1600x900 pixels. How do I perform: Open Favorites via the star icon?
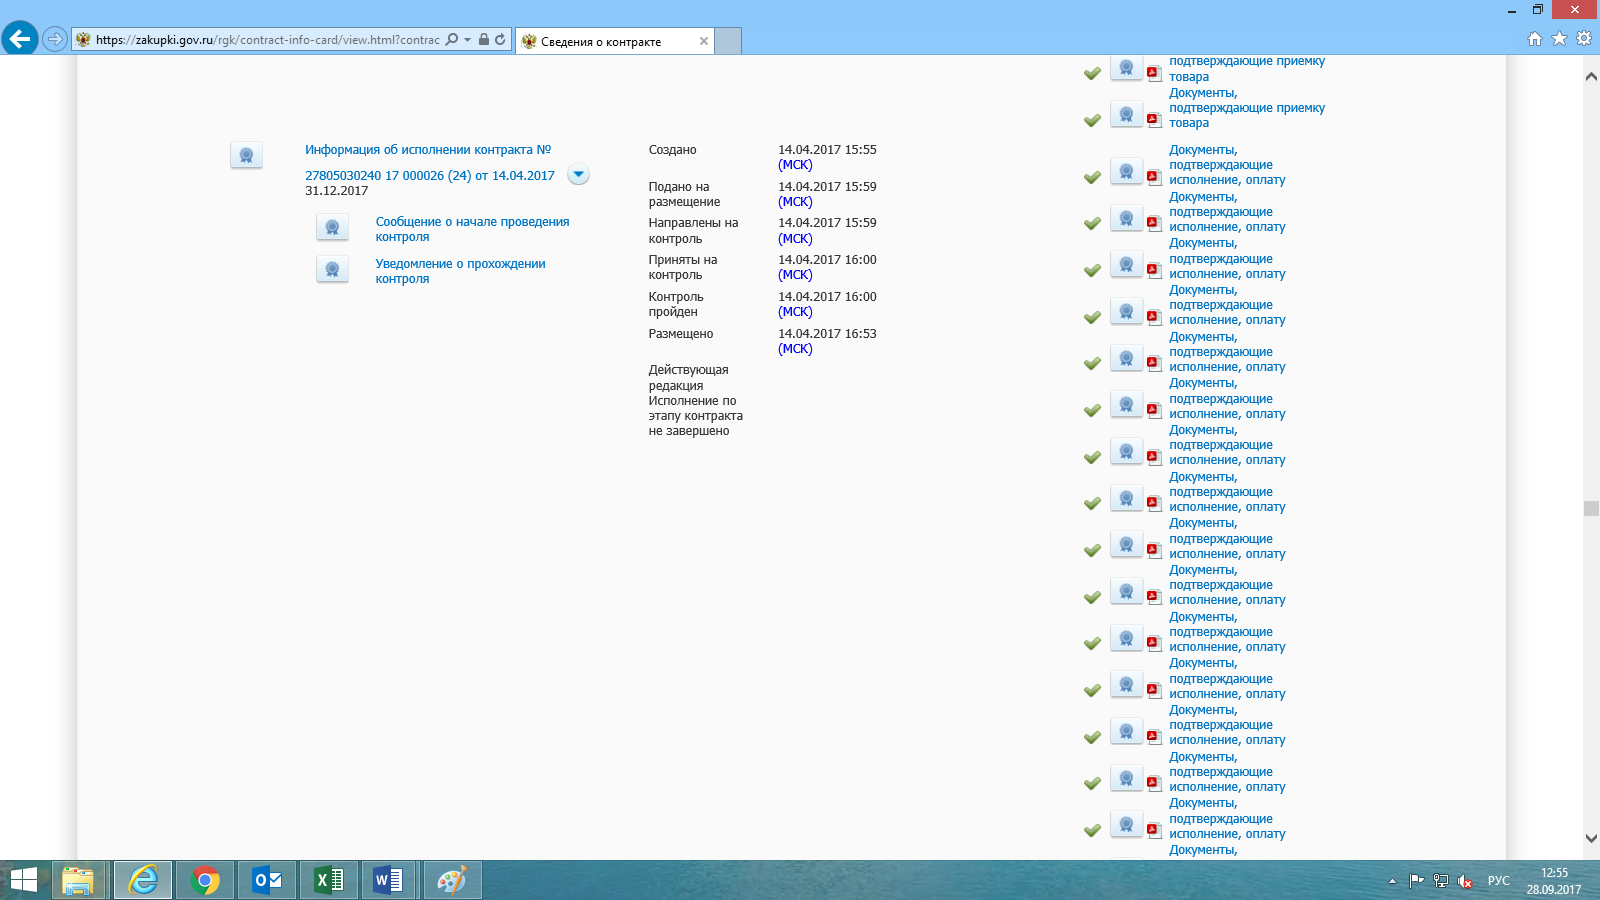point(1559,39)
